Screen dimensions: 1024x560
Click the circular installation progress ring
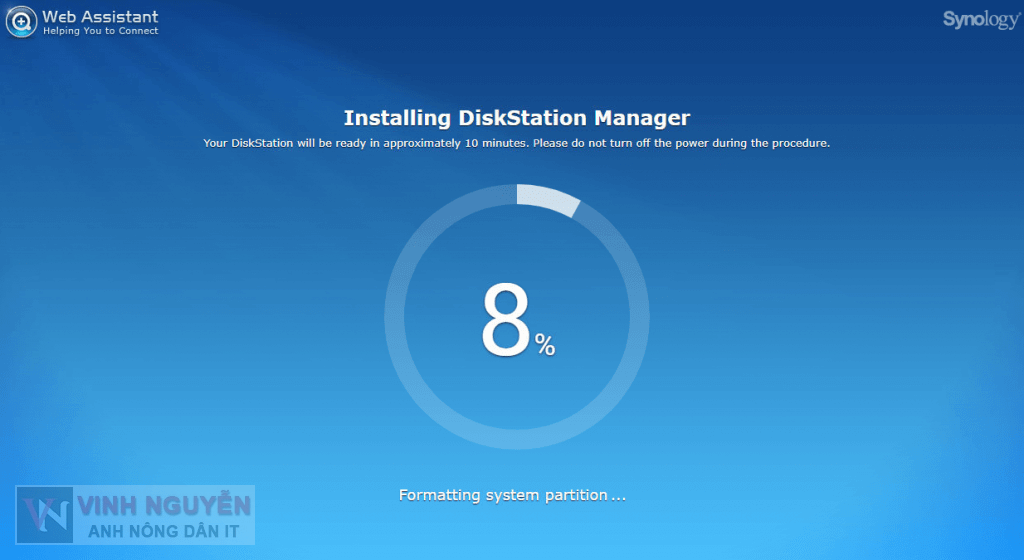click(517, 317)
